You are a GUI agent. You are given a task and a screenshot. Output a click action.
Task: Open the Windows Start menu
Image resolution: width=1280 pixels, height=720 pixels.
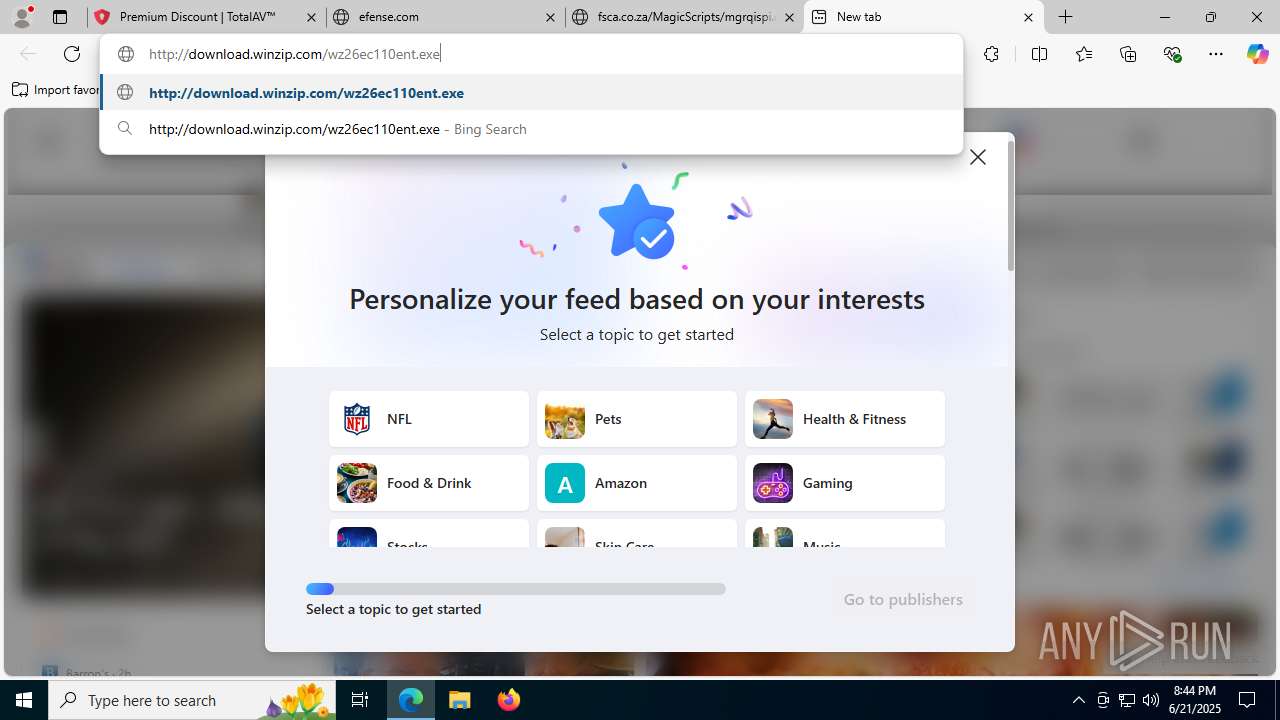(x=24, y=700)
